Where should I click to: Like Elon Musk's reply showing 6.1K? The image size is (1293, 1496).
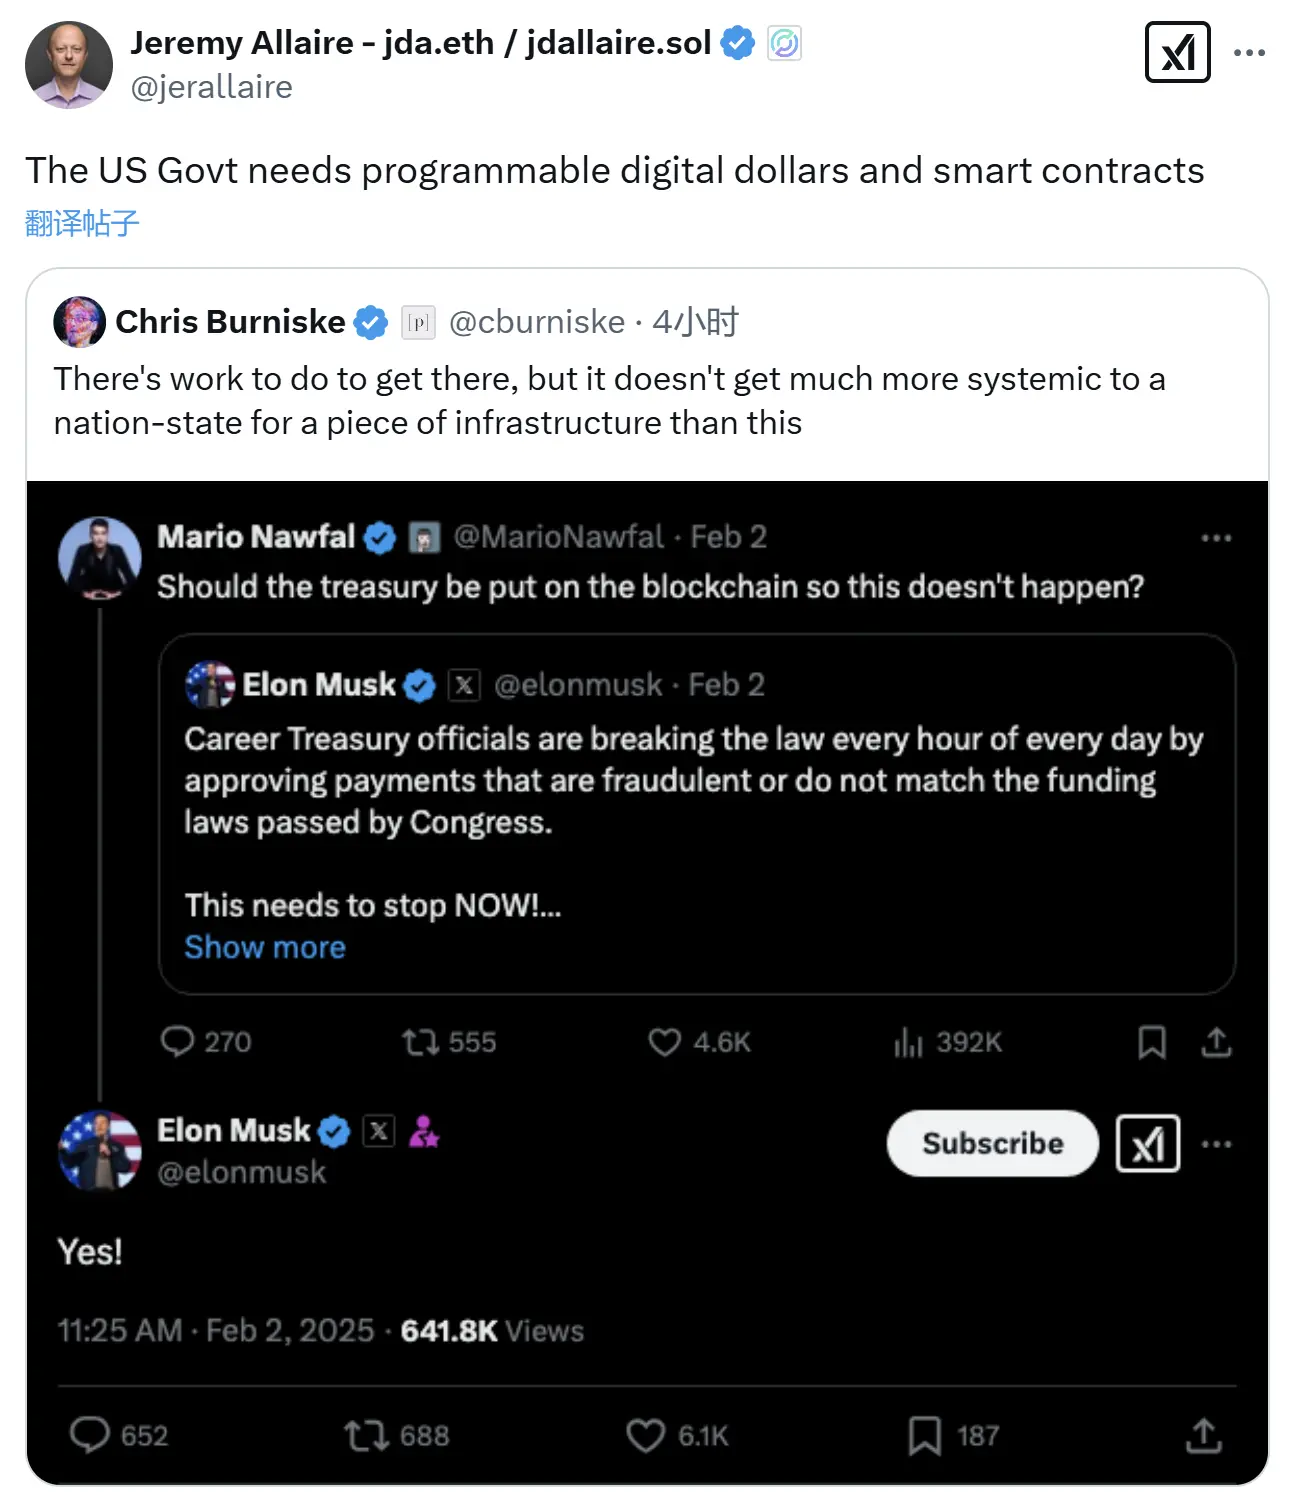pyautogui.click(x=646, y=1435)
